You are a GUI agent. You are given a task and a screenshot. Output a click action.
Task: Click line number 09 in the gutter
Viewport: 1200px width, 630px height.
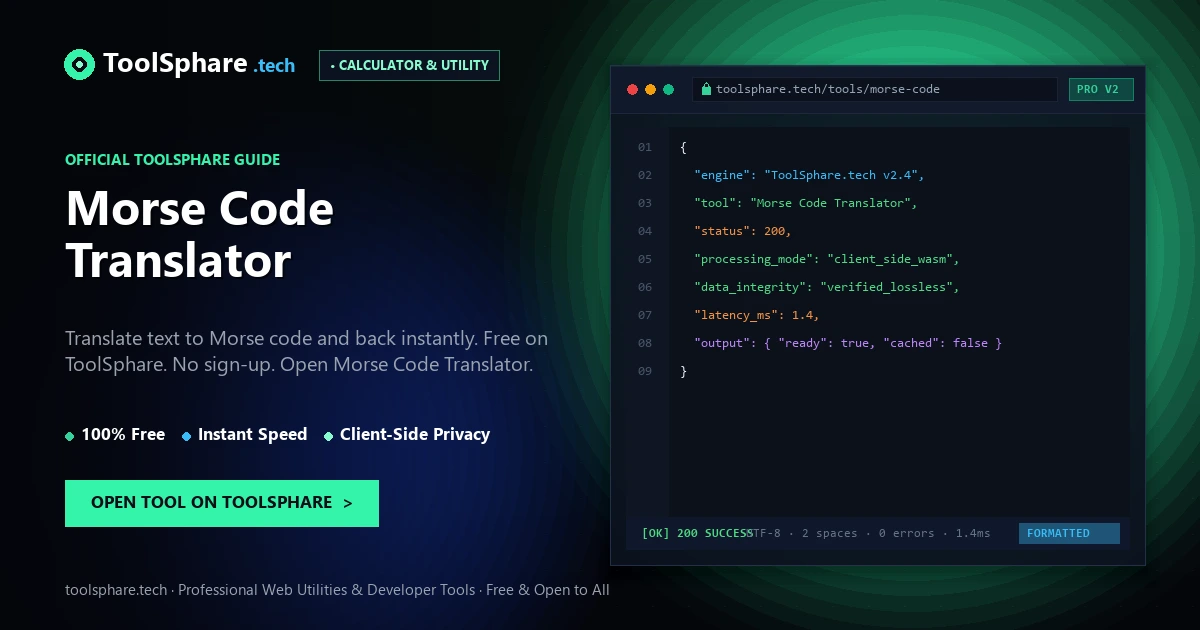(645, 371)
